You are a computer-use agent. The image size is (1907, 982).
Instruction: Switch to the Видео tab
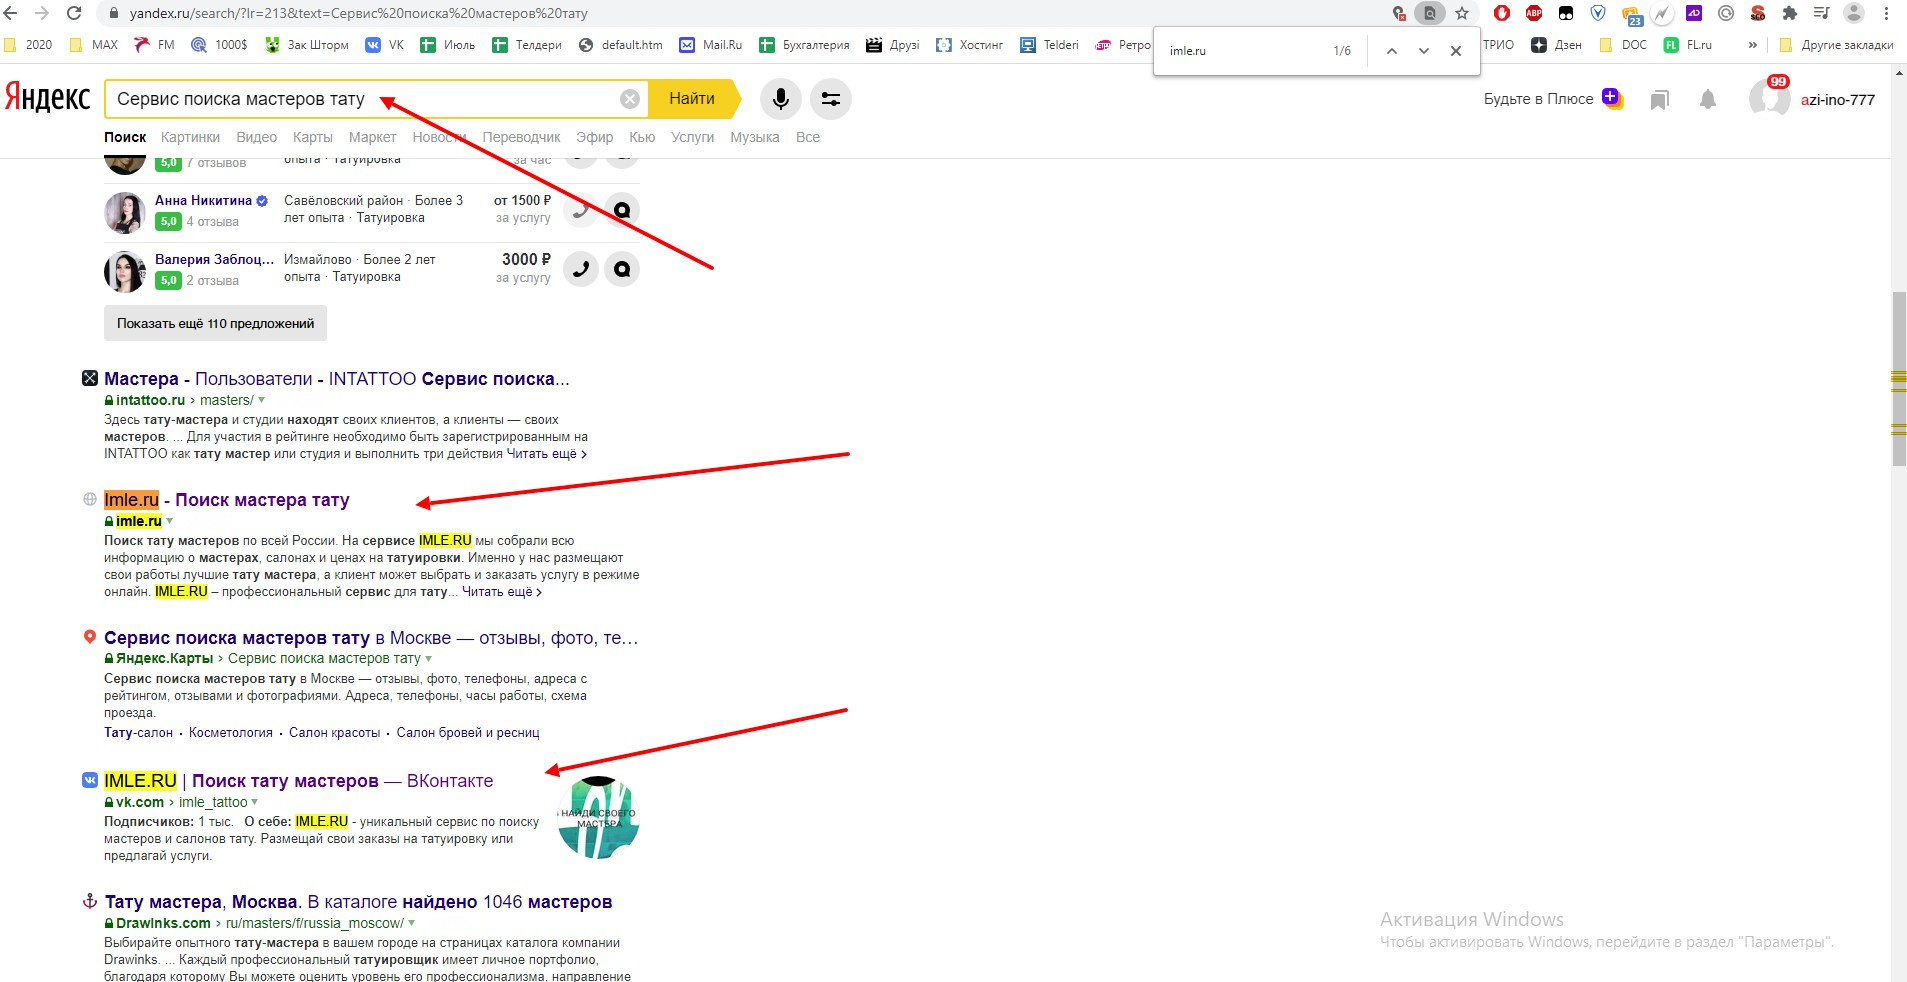point(256,137)
